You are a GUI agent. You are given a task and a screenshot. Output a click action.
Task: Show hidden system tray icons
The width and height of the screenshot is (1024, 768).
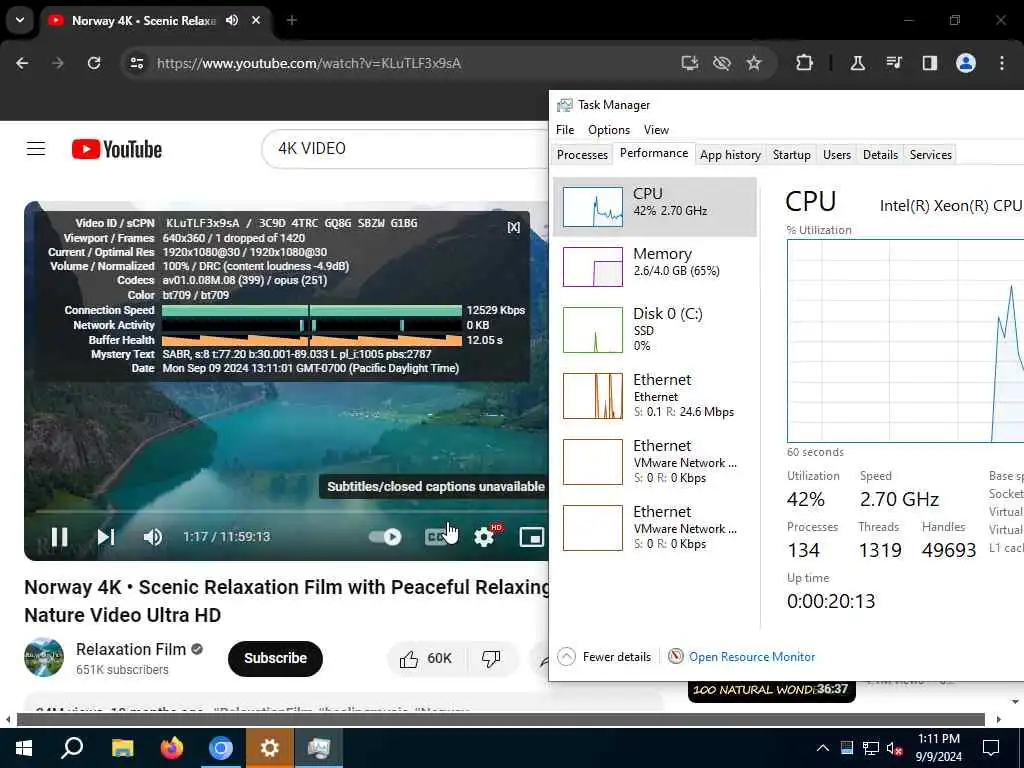[x=823, y=748]
